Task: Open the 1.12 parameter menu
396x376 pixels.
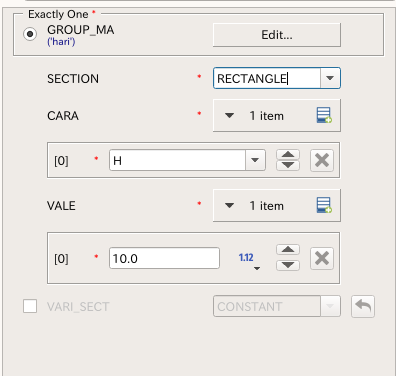Action: [x=249, y=259]
